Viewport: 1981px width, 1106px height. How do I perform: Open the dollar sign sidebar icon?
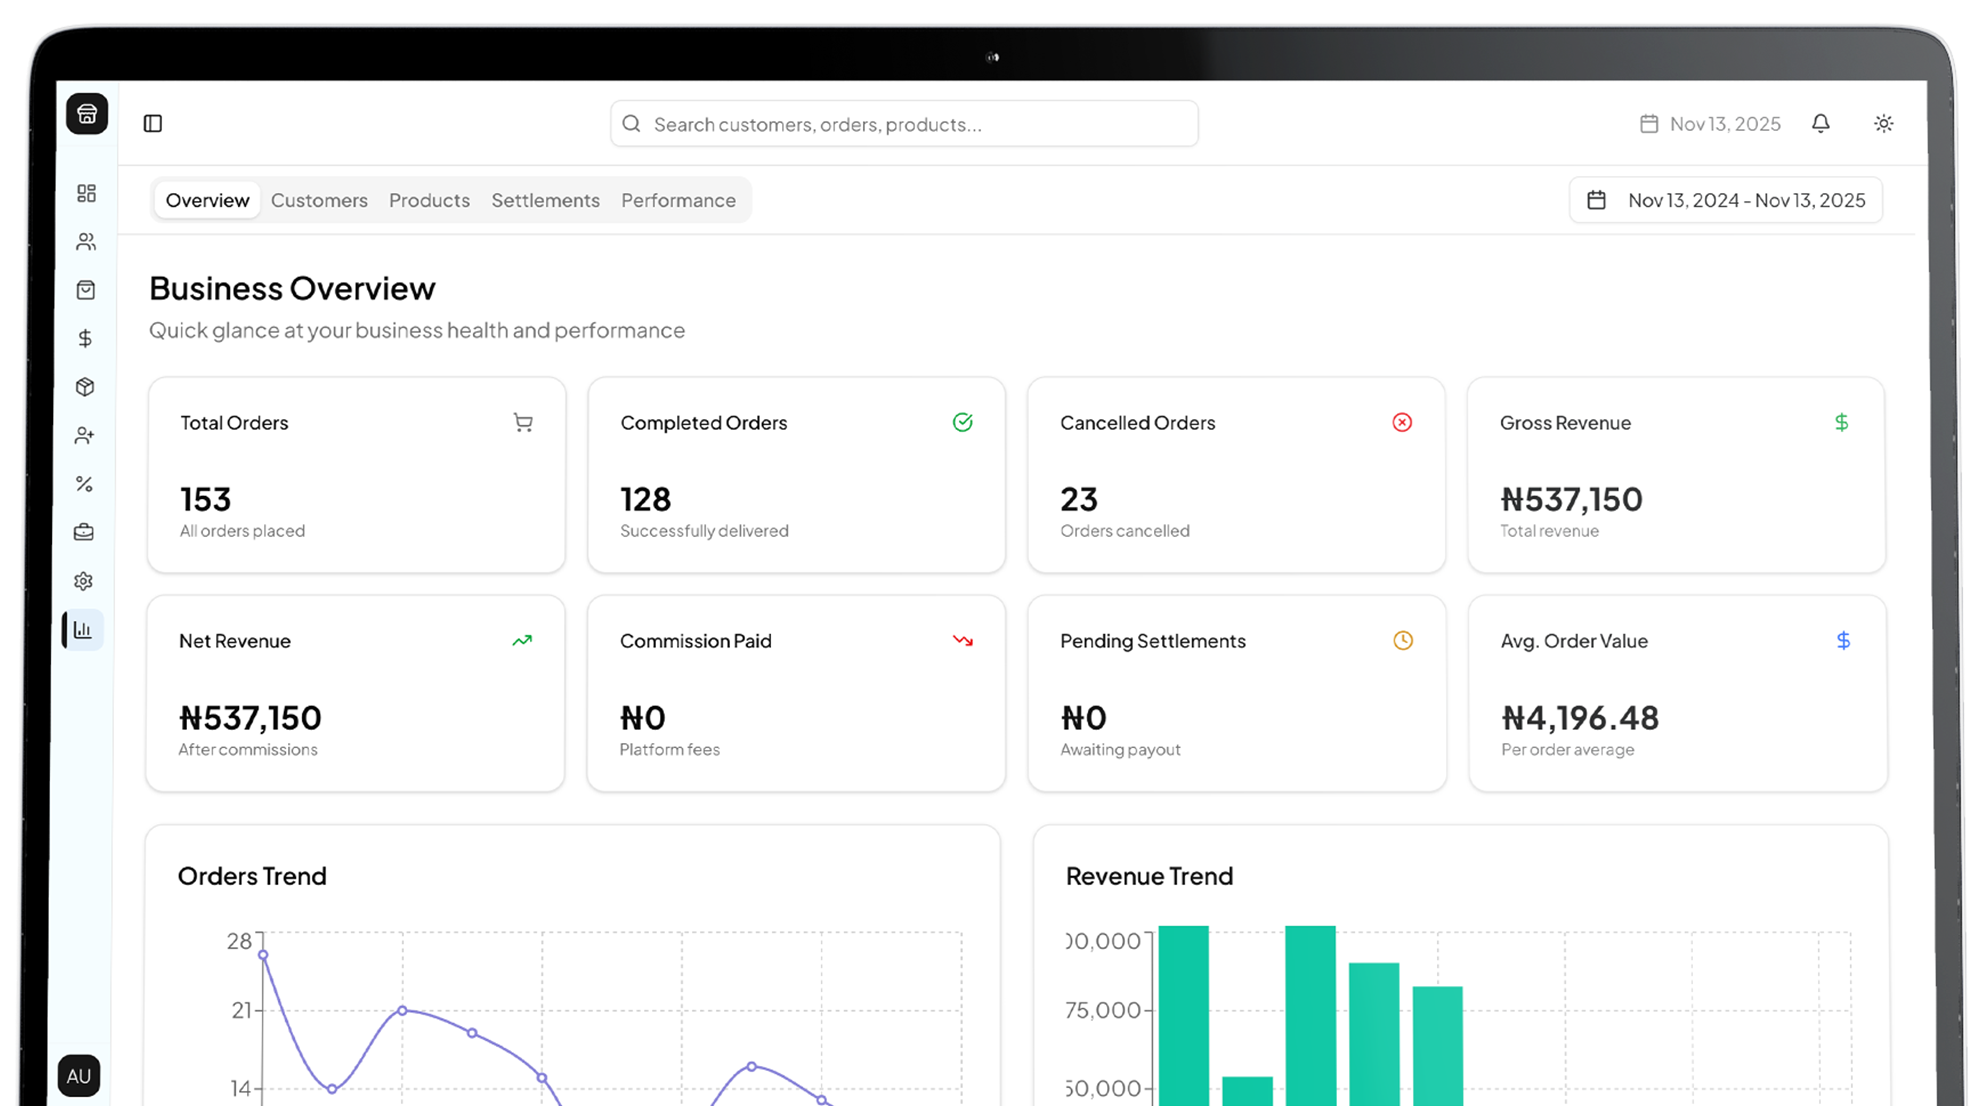click(85, 339)
